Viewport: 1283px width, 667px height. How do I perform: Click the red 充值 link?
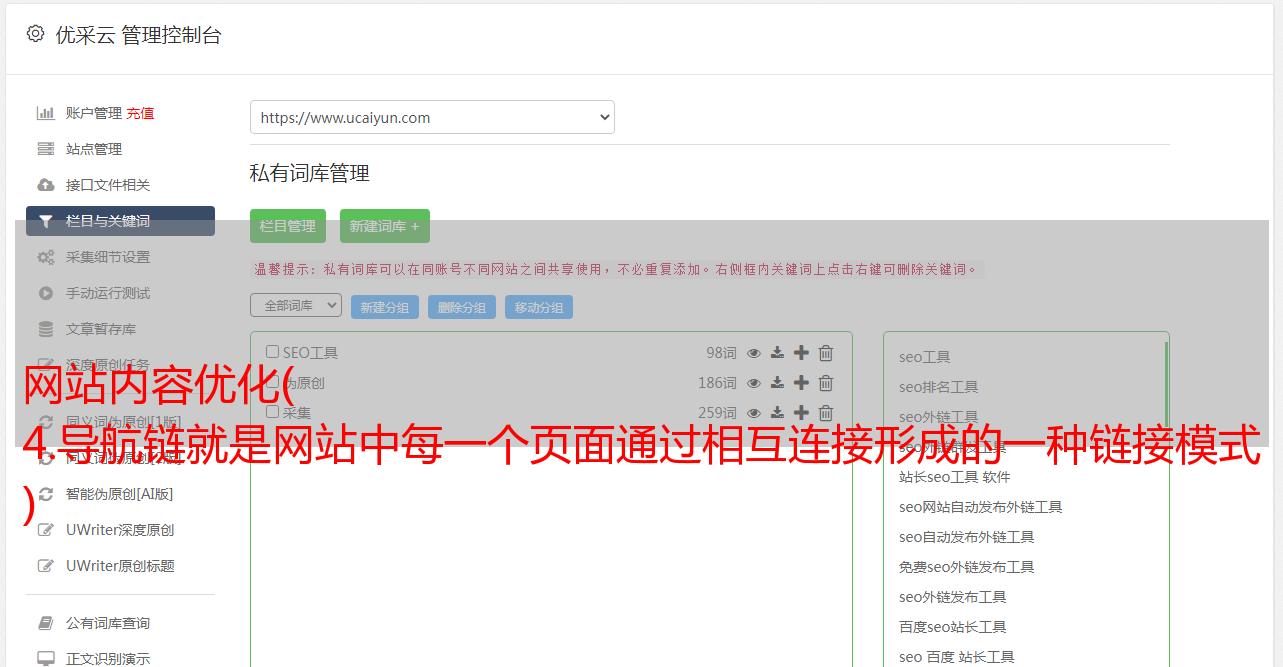(140, 113)
